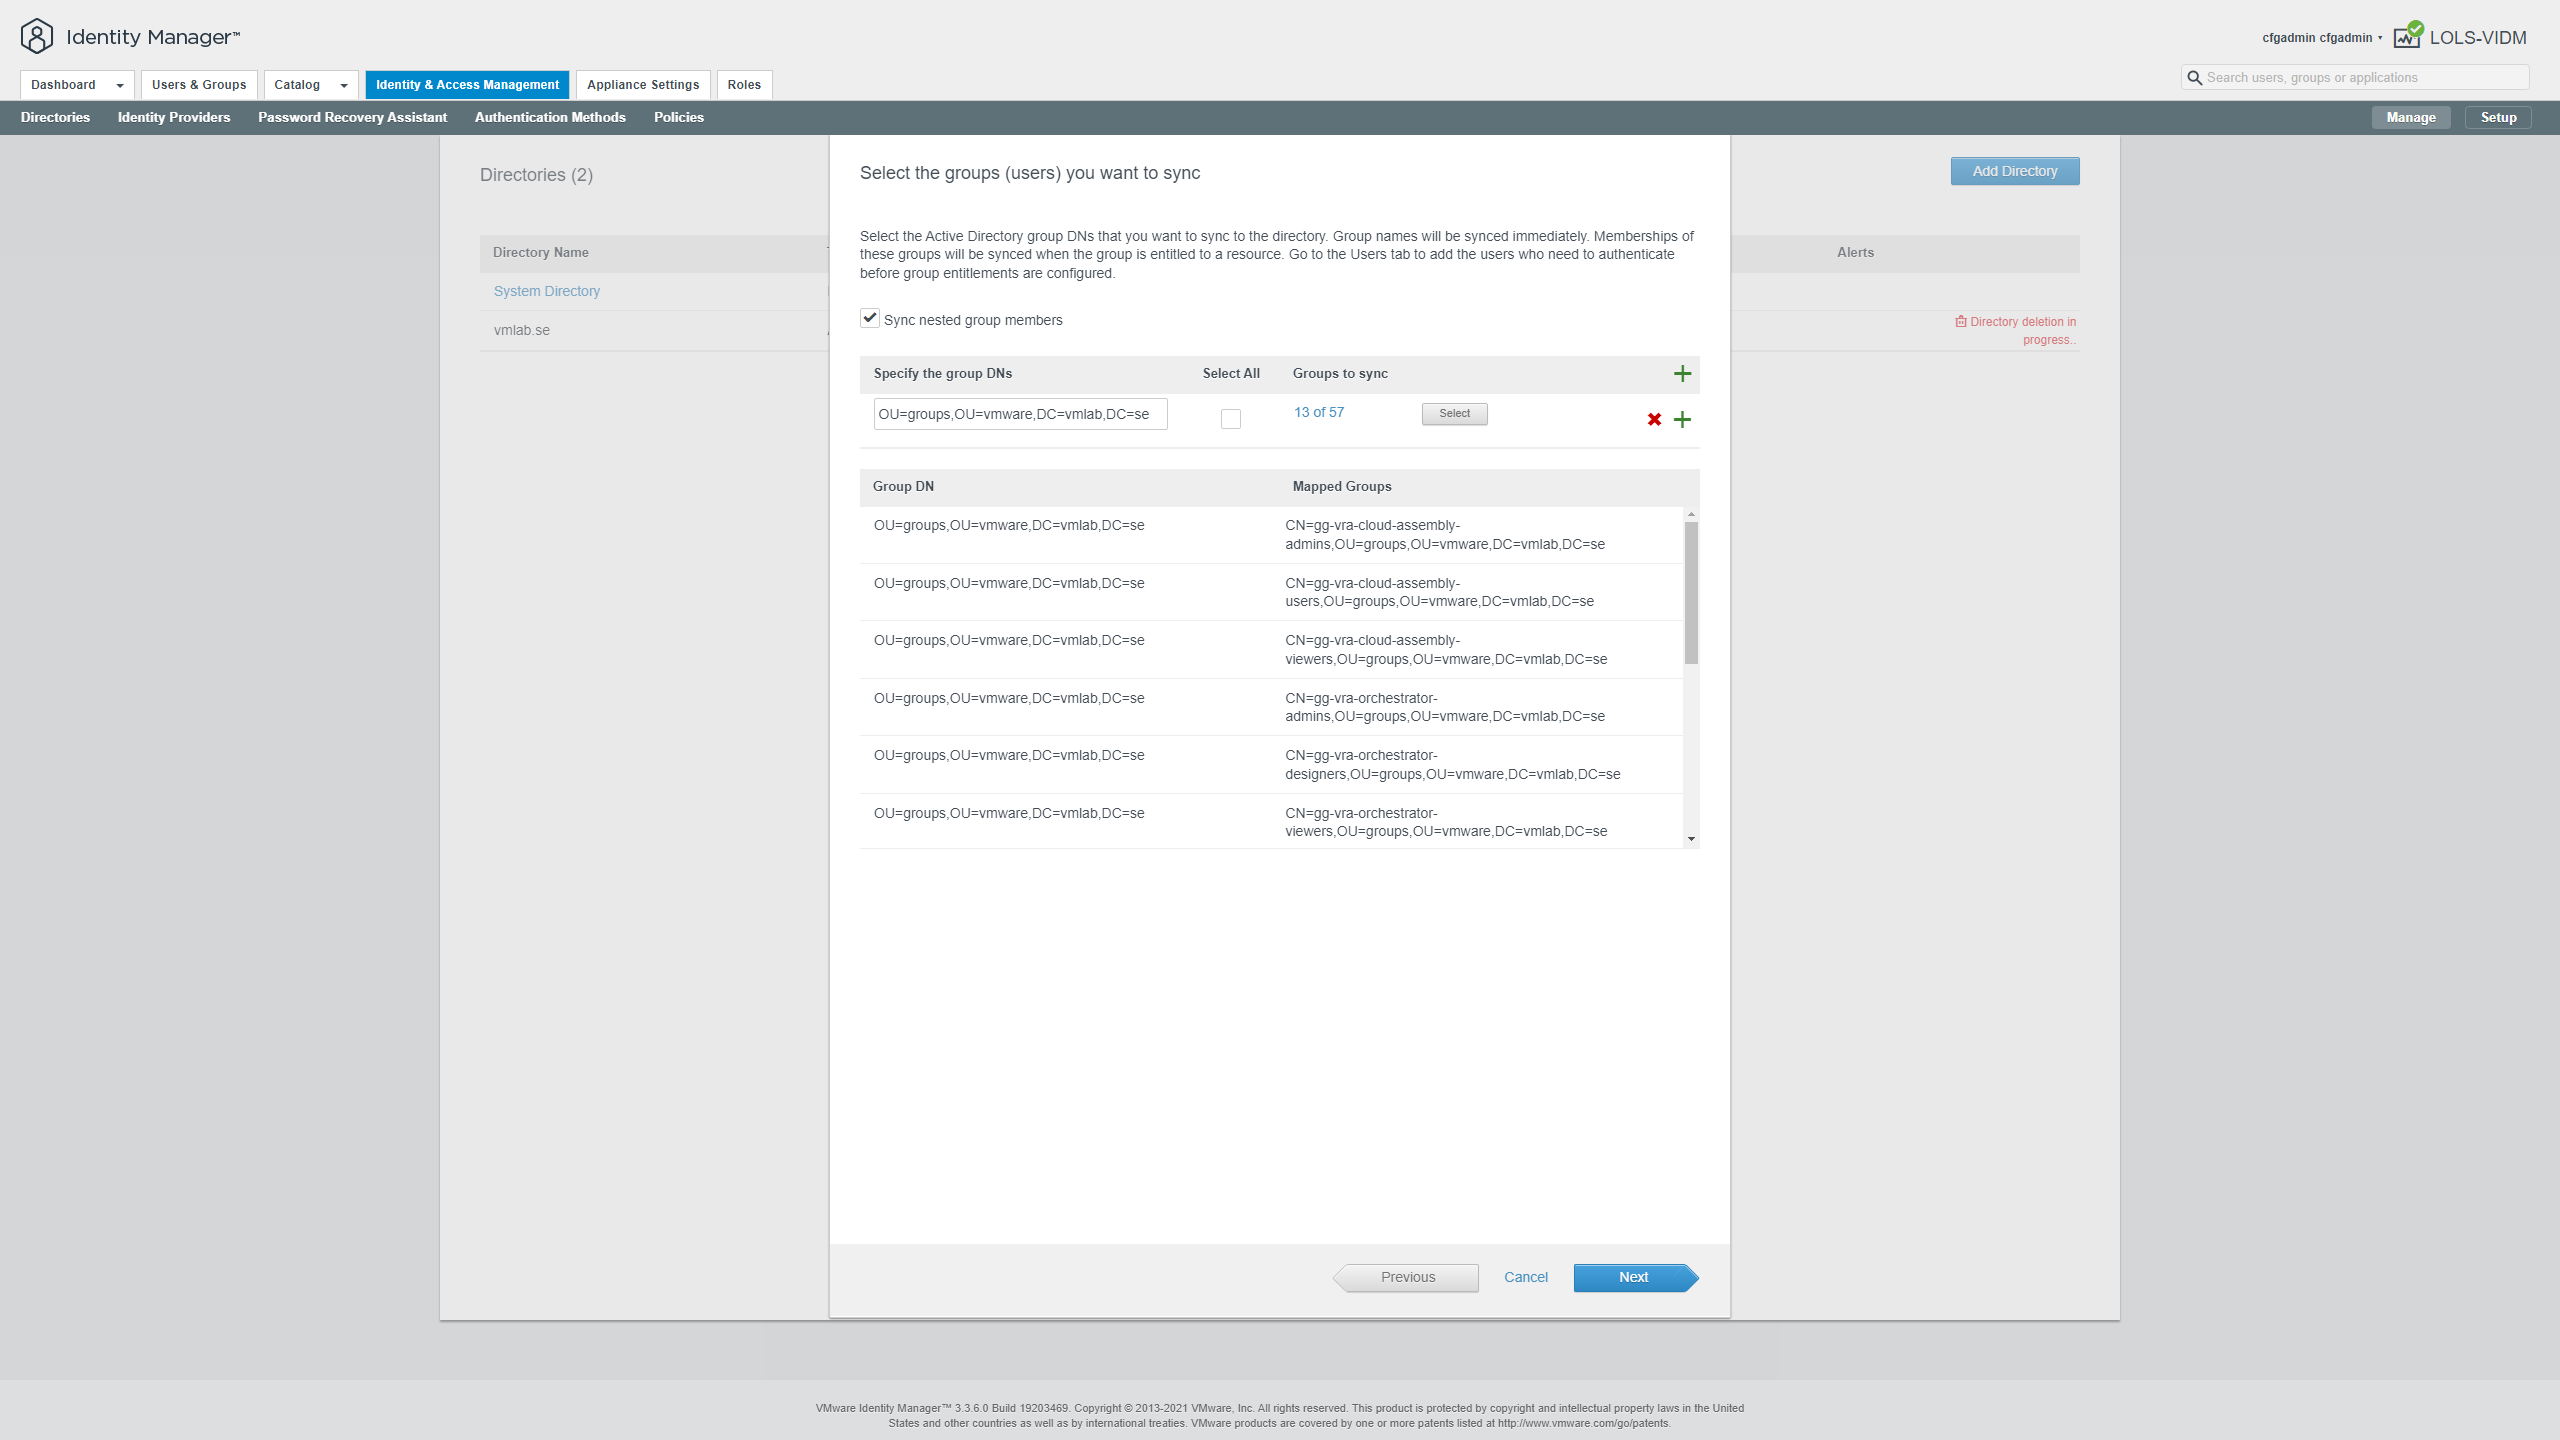Image resolution: width=2560 pixels, height=1440 pixels.
Task: Click the Previous button
Action: [x=1406, y=1277]
